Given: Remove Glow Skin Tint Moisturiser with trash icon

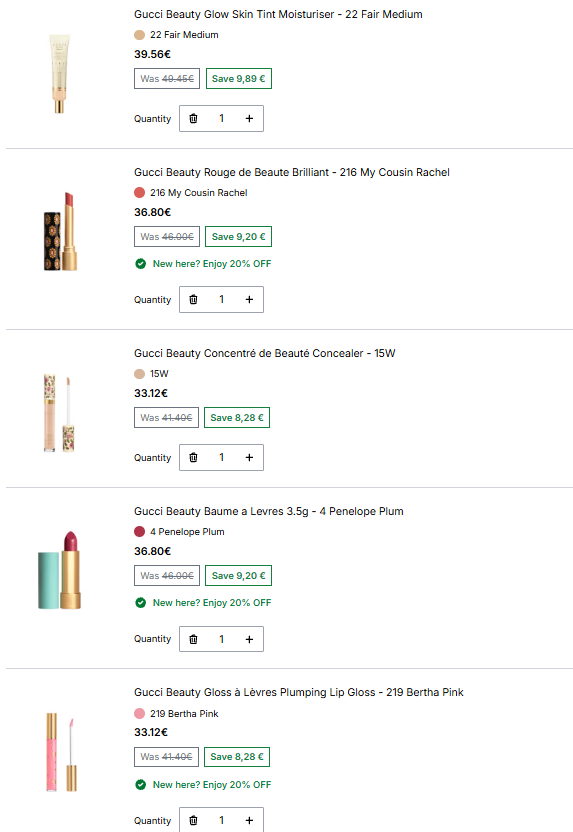Looking at the screenshot, I should click(194, 118).
